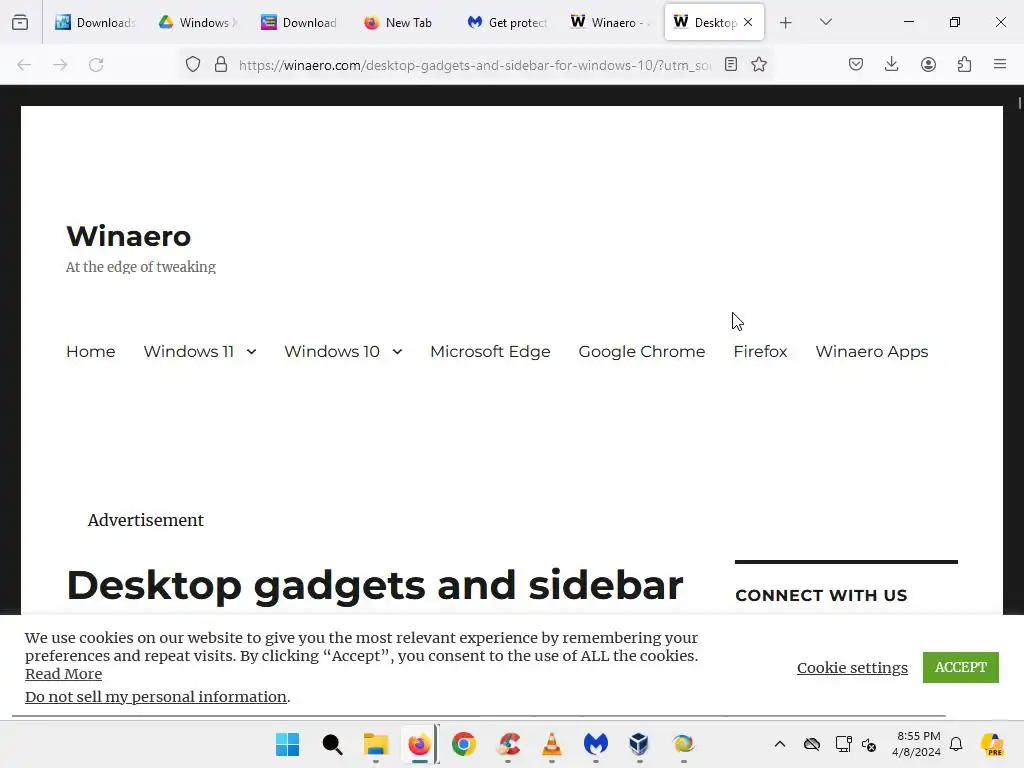Screen dimensions: 1024x768
Task: Switch to the Download tab with the purple icon
Action: [x=299, y=22]
